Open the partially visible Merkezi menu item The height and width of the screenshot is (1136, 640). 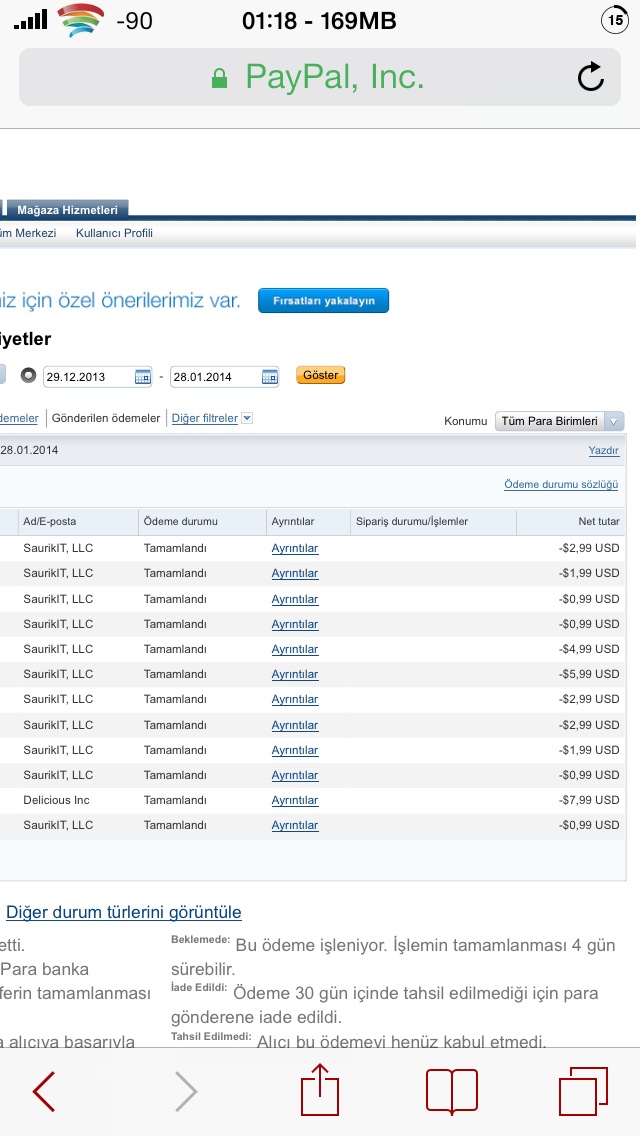(x=28, y=233)
